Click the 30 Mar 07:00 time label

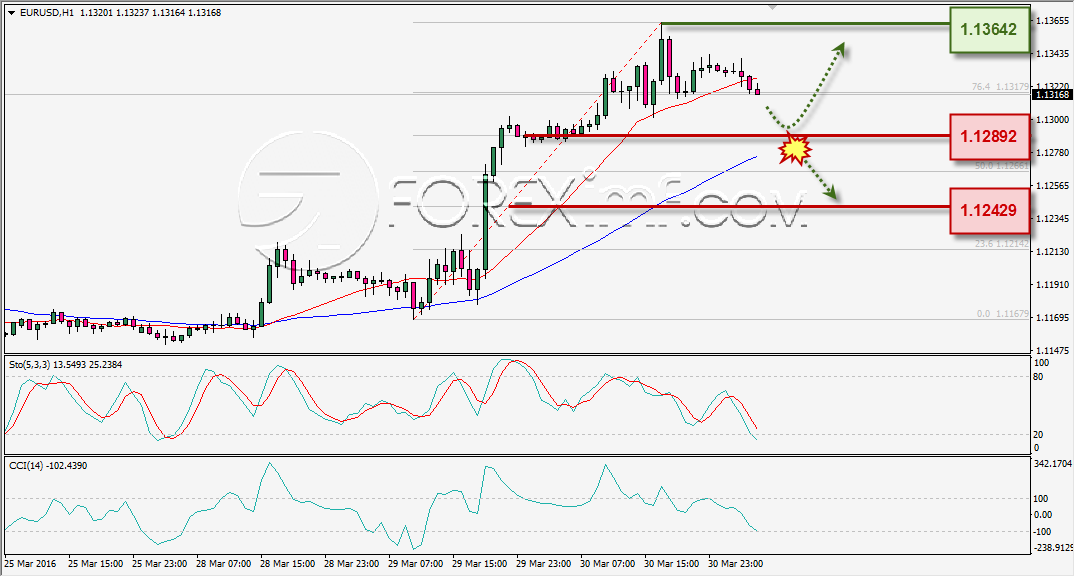coord(607,564)
